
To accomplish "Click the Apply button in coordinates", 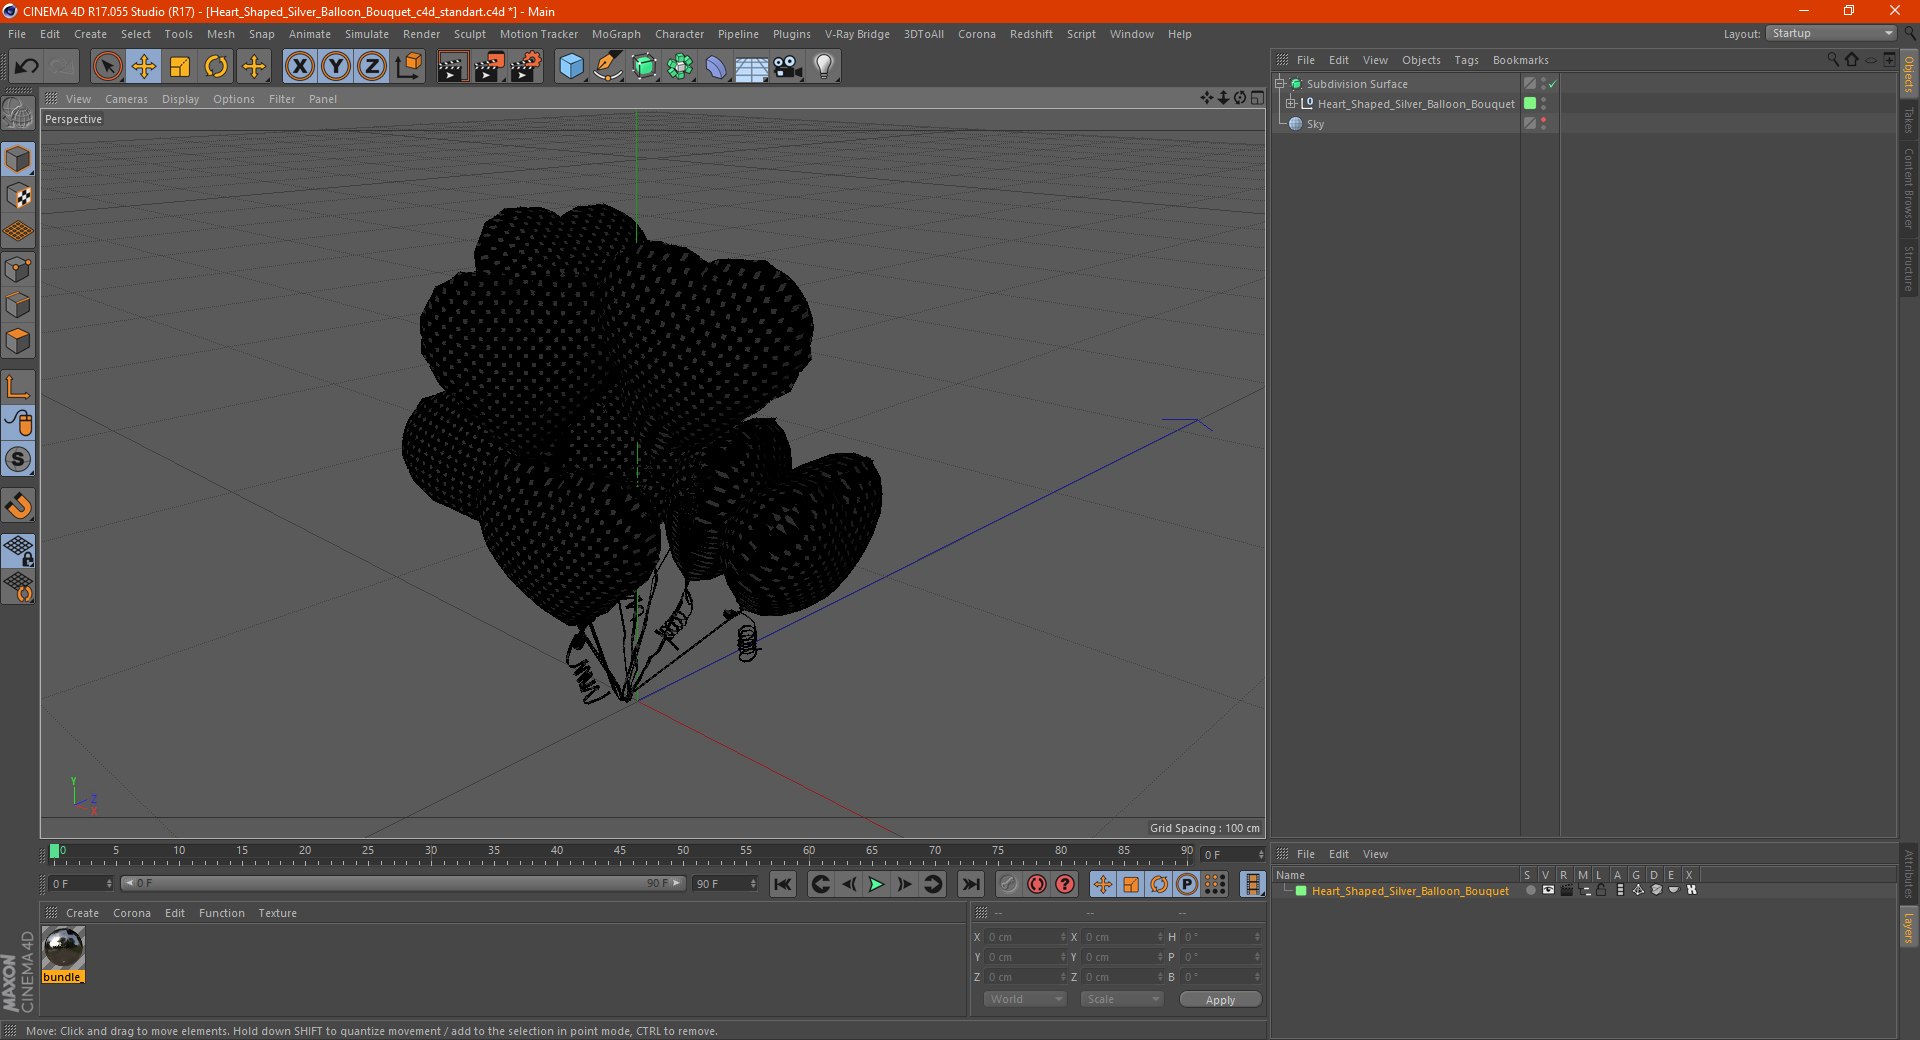I will point(1220,1000).
